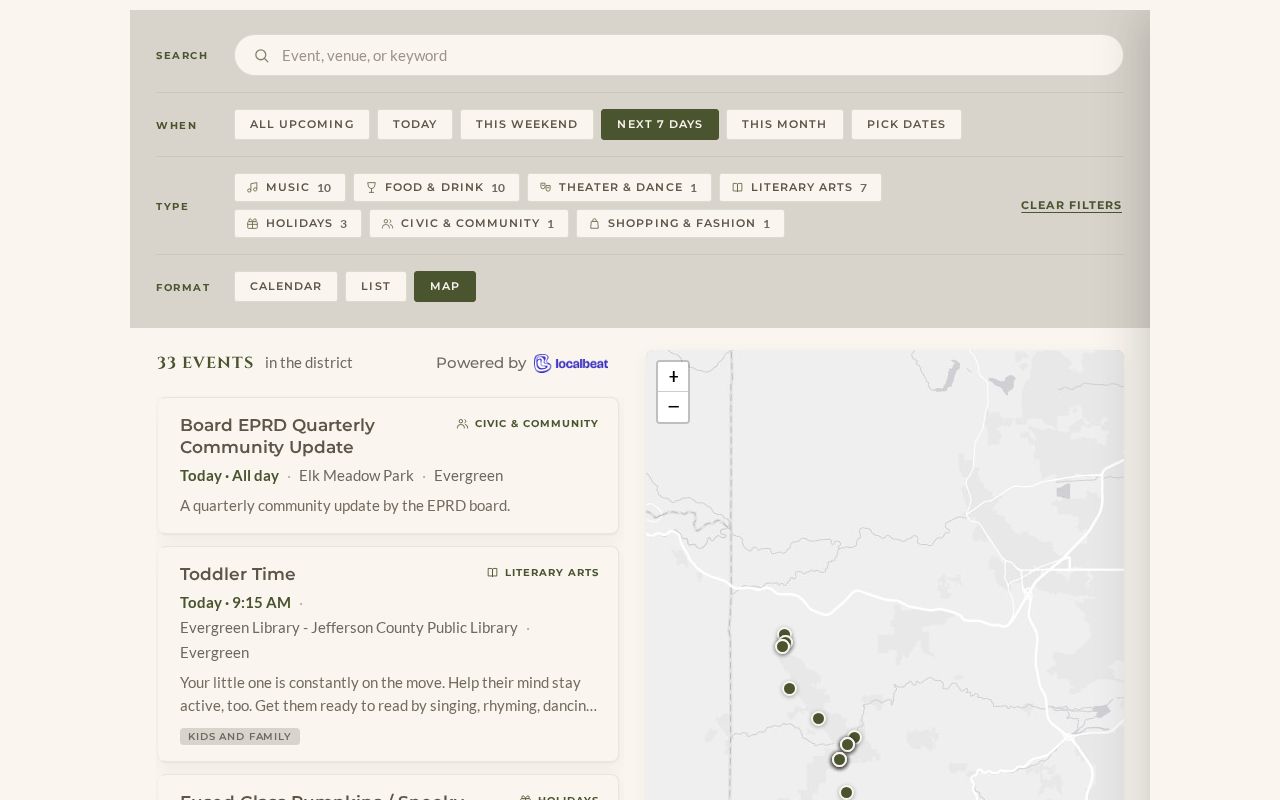Select the All Upcoming date filter

tap(302, 124)
